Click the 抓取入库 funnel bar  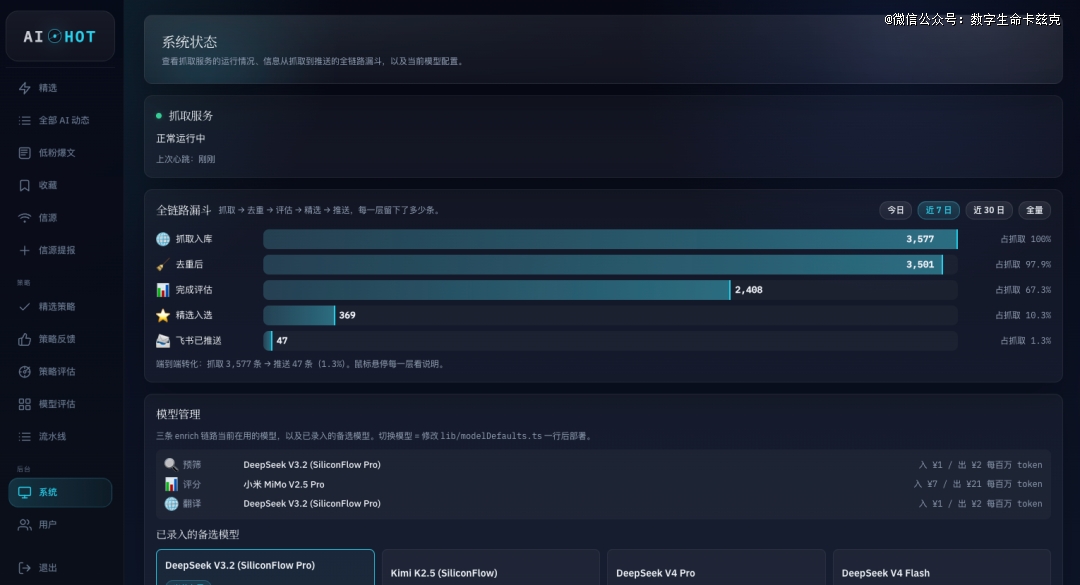[610, 239]
